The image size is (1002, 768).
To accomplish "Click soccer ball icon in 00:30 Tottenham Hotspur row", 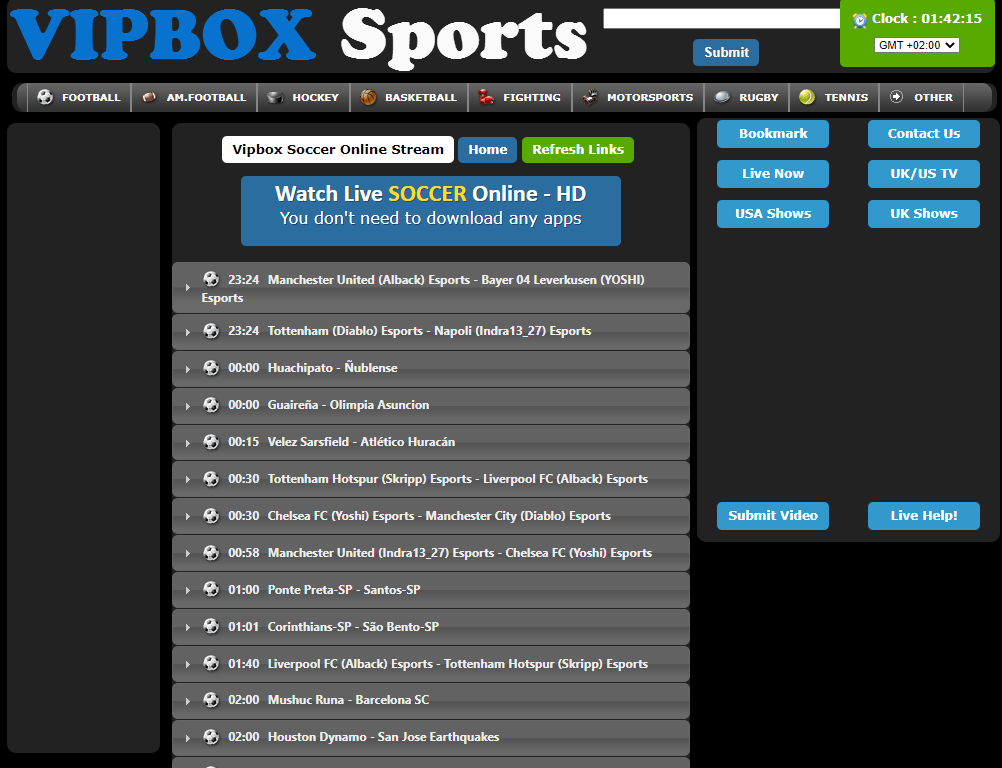I will [211, 479].
